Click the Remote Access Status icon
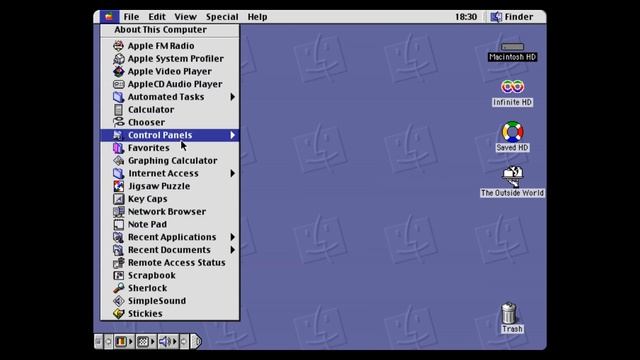Image resolution: width=640 pixels, height=360 pixels. coord(118,263)
